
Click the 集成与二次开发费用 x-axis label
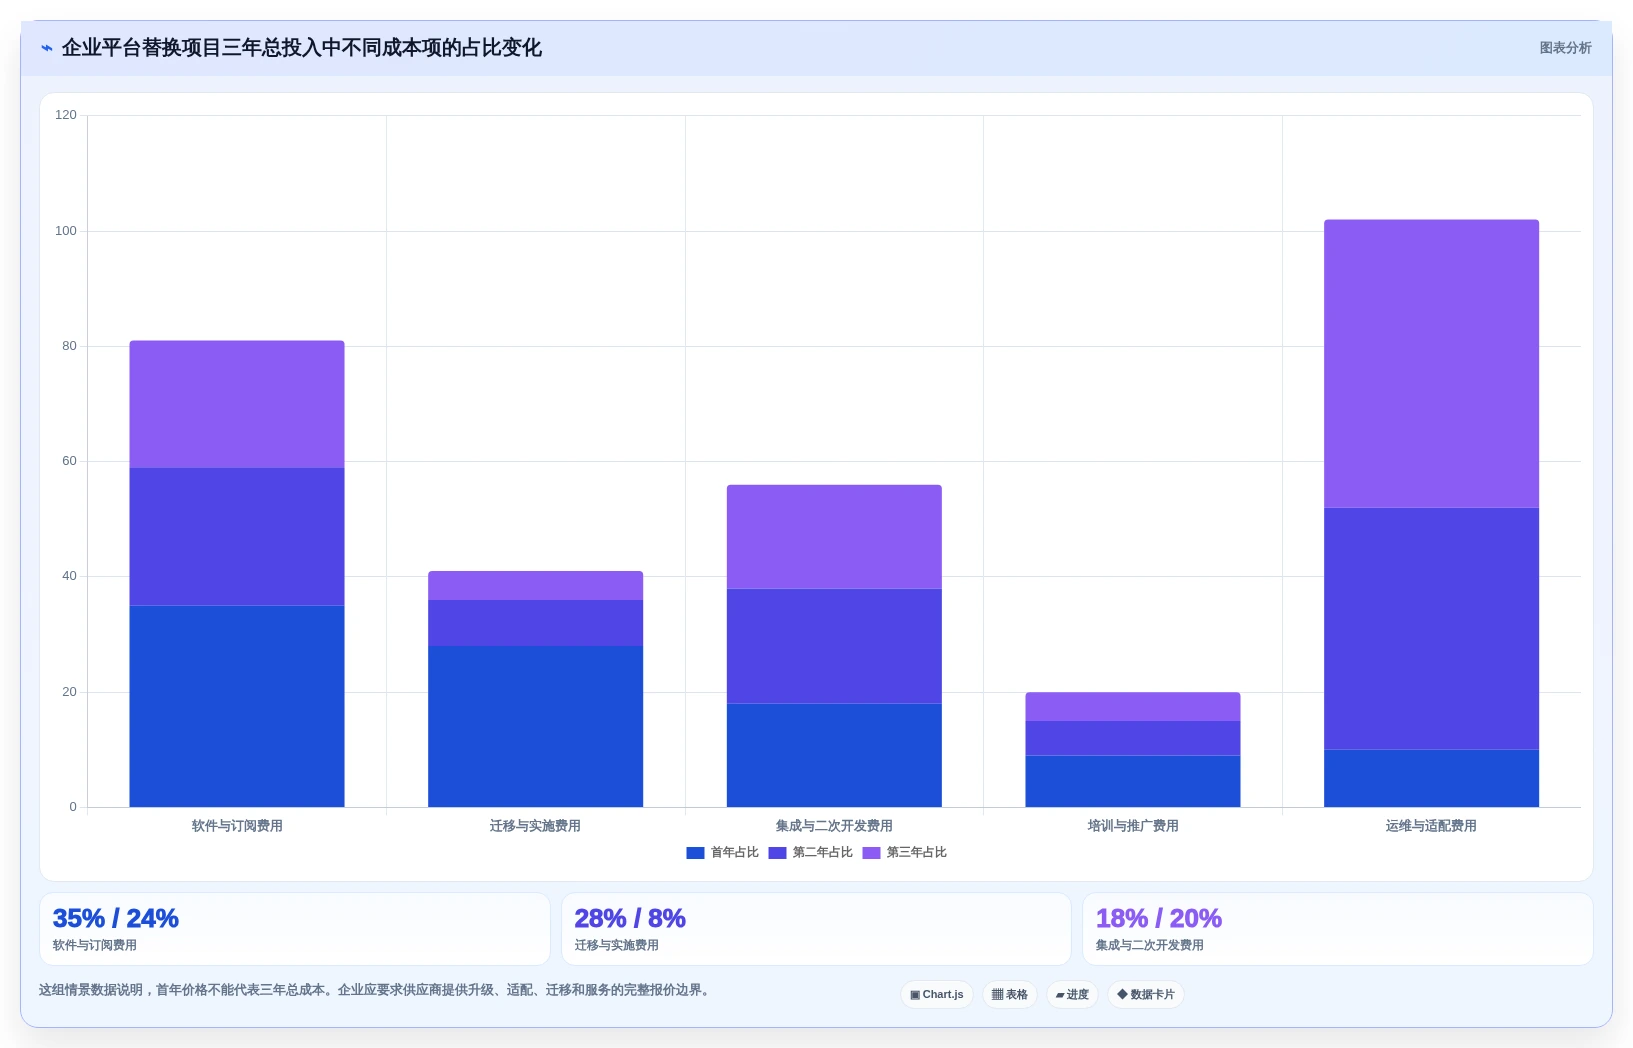click(834, 826)
